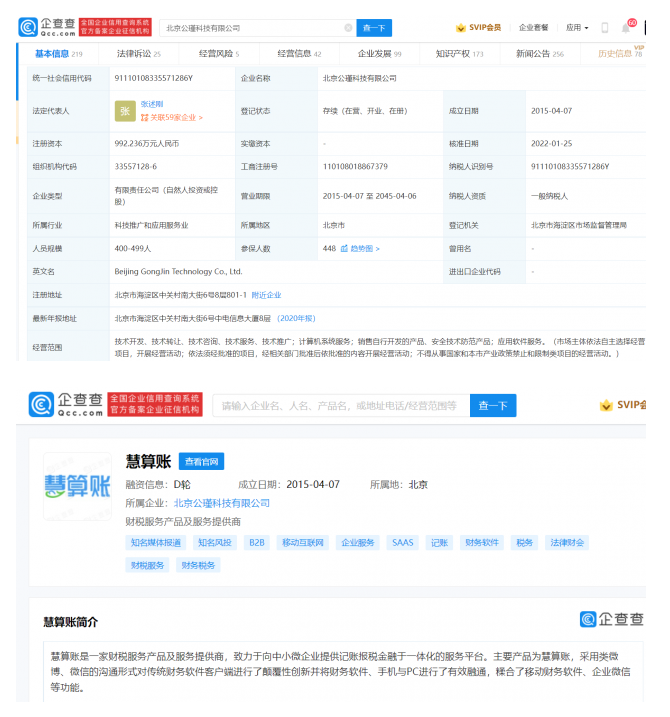Screen dimensions: 670x717
Task: Click the registered capital 992.236万元人民币
Action: click(x=147, y=144)
